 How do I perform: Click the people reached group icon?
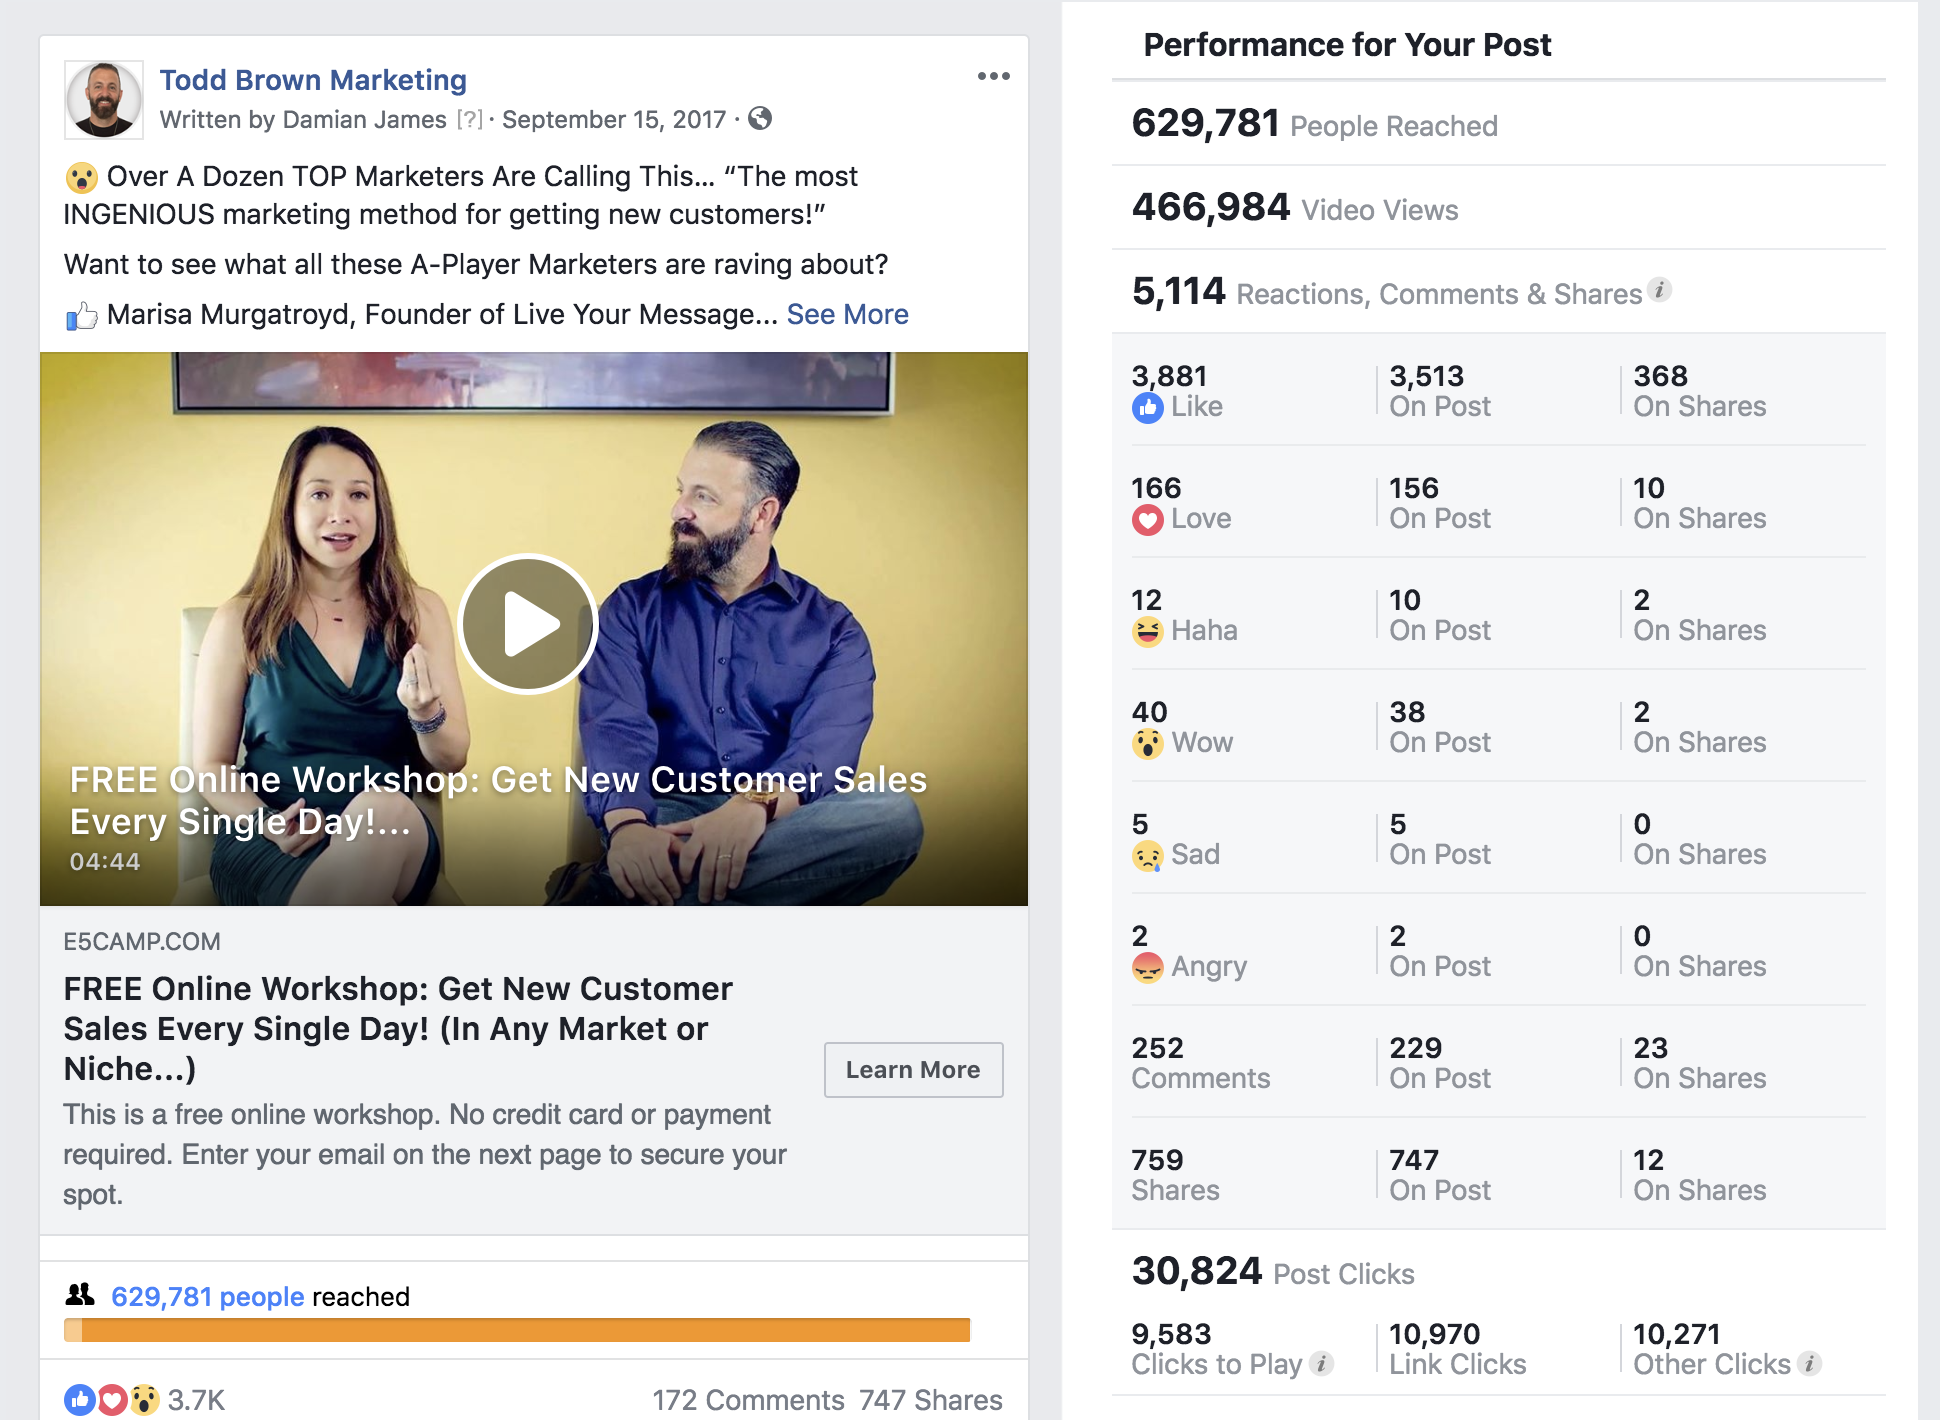pos(80,1295)
